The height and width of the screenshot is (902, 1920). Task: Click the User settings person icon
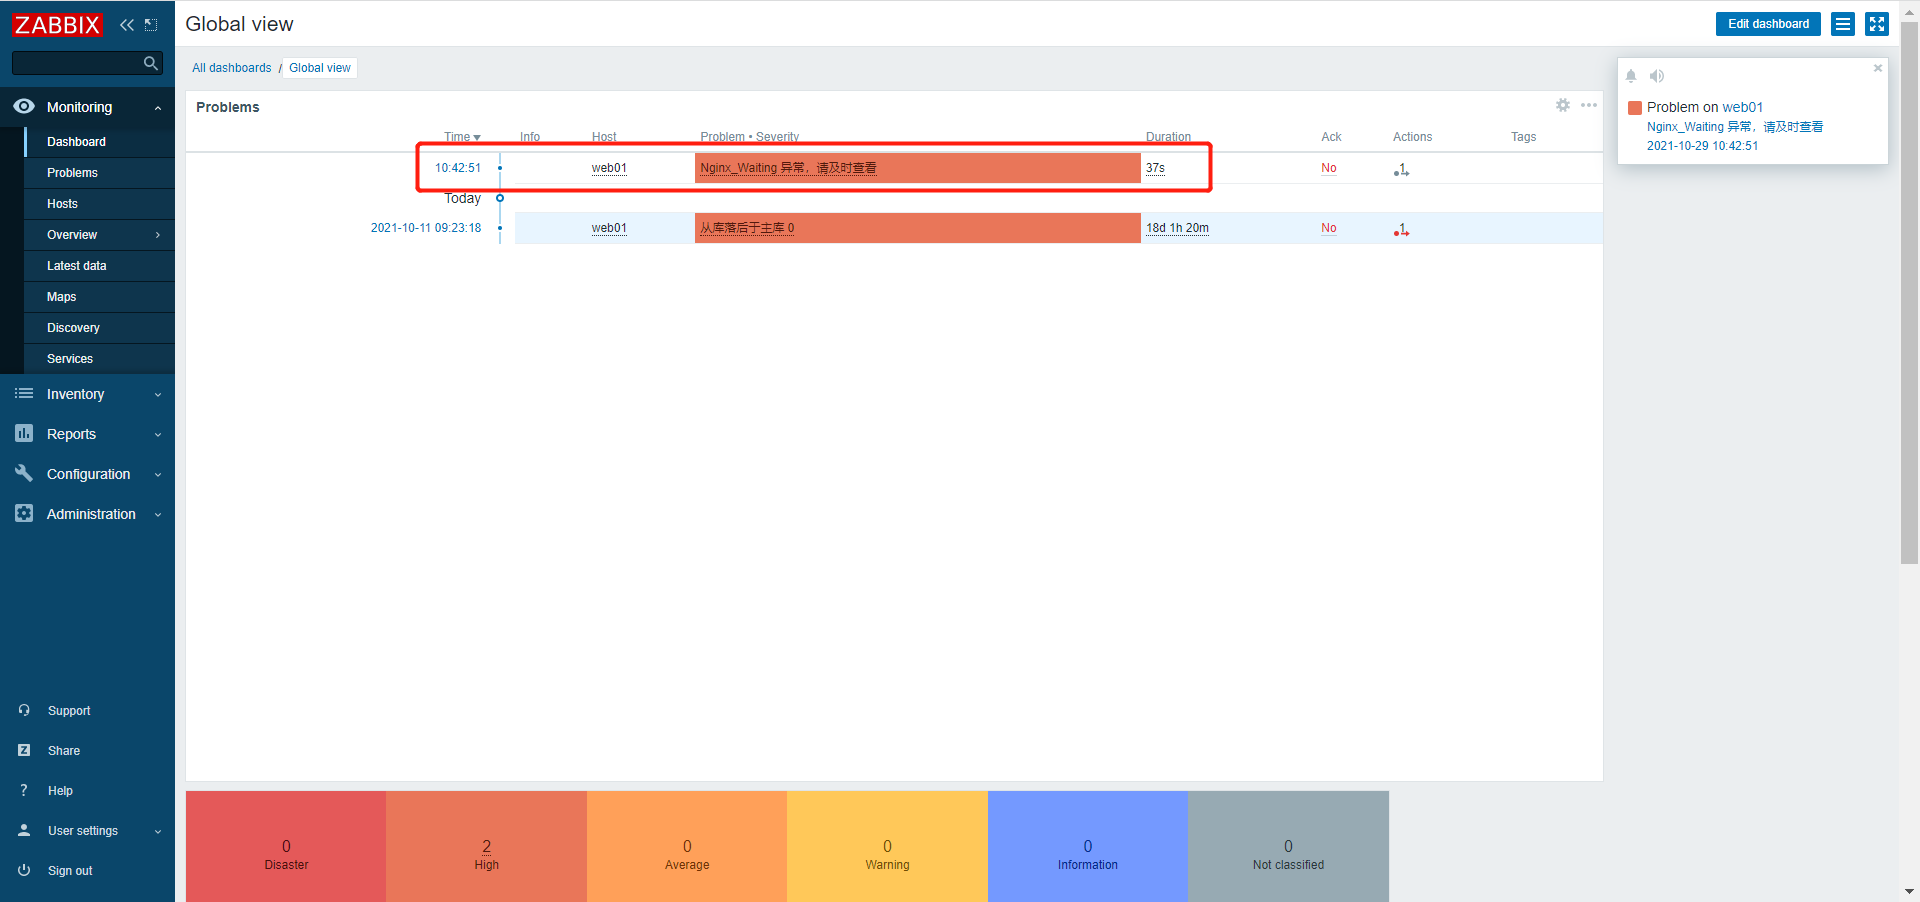[x=24, y=830]
